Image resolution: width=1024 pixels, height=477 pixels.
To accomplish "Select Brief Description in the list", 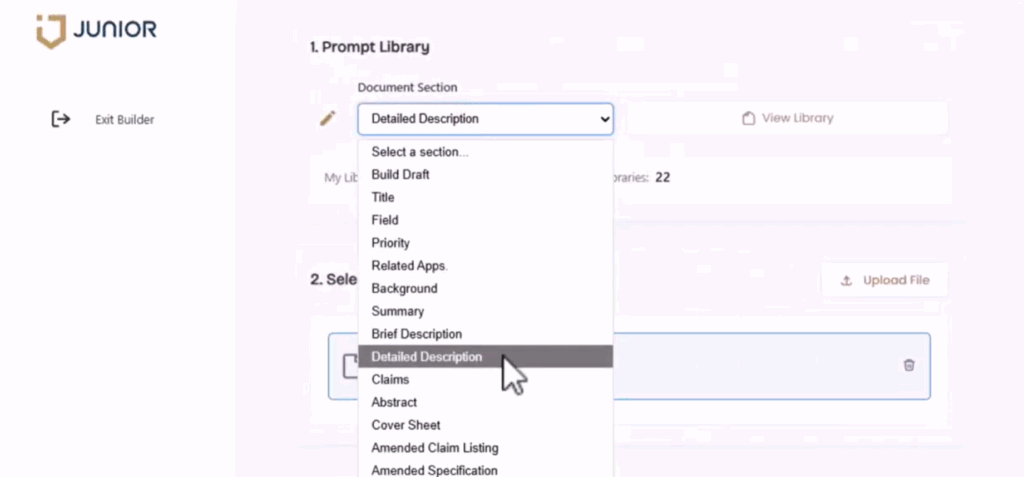I will click(x=416, y=334).
